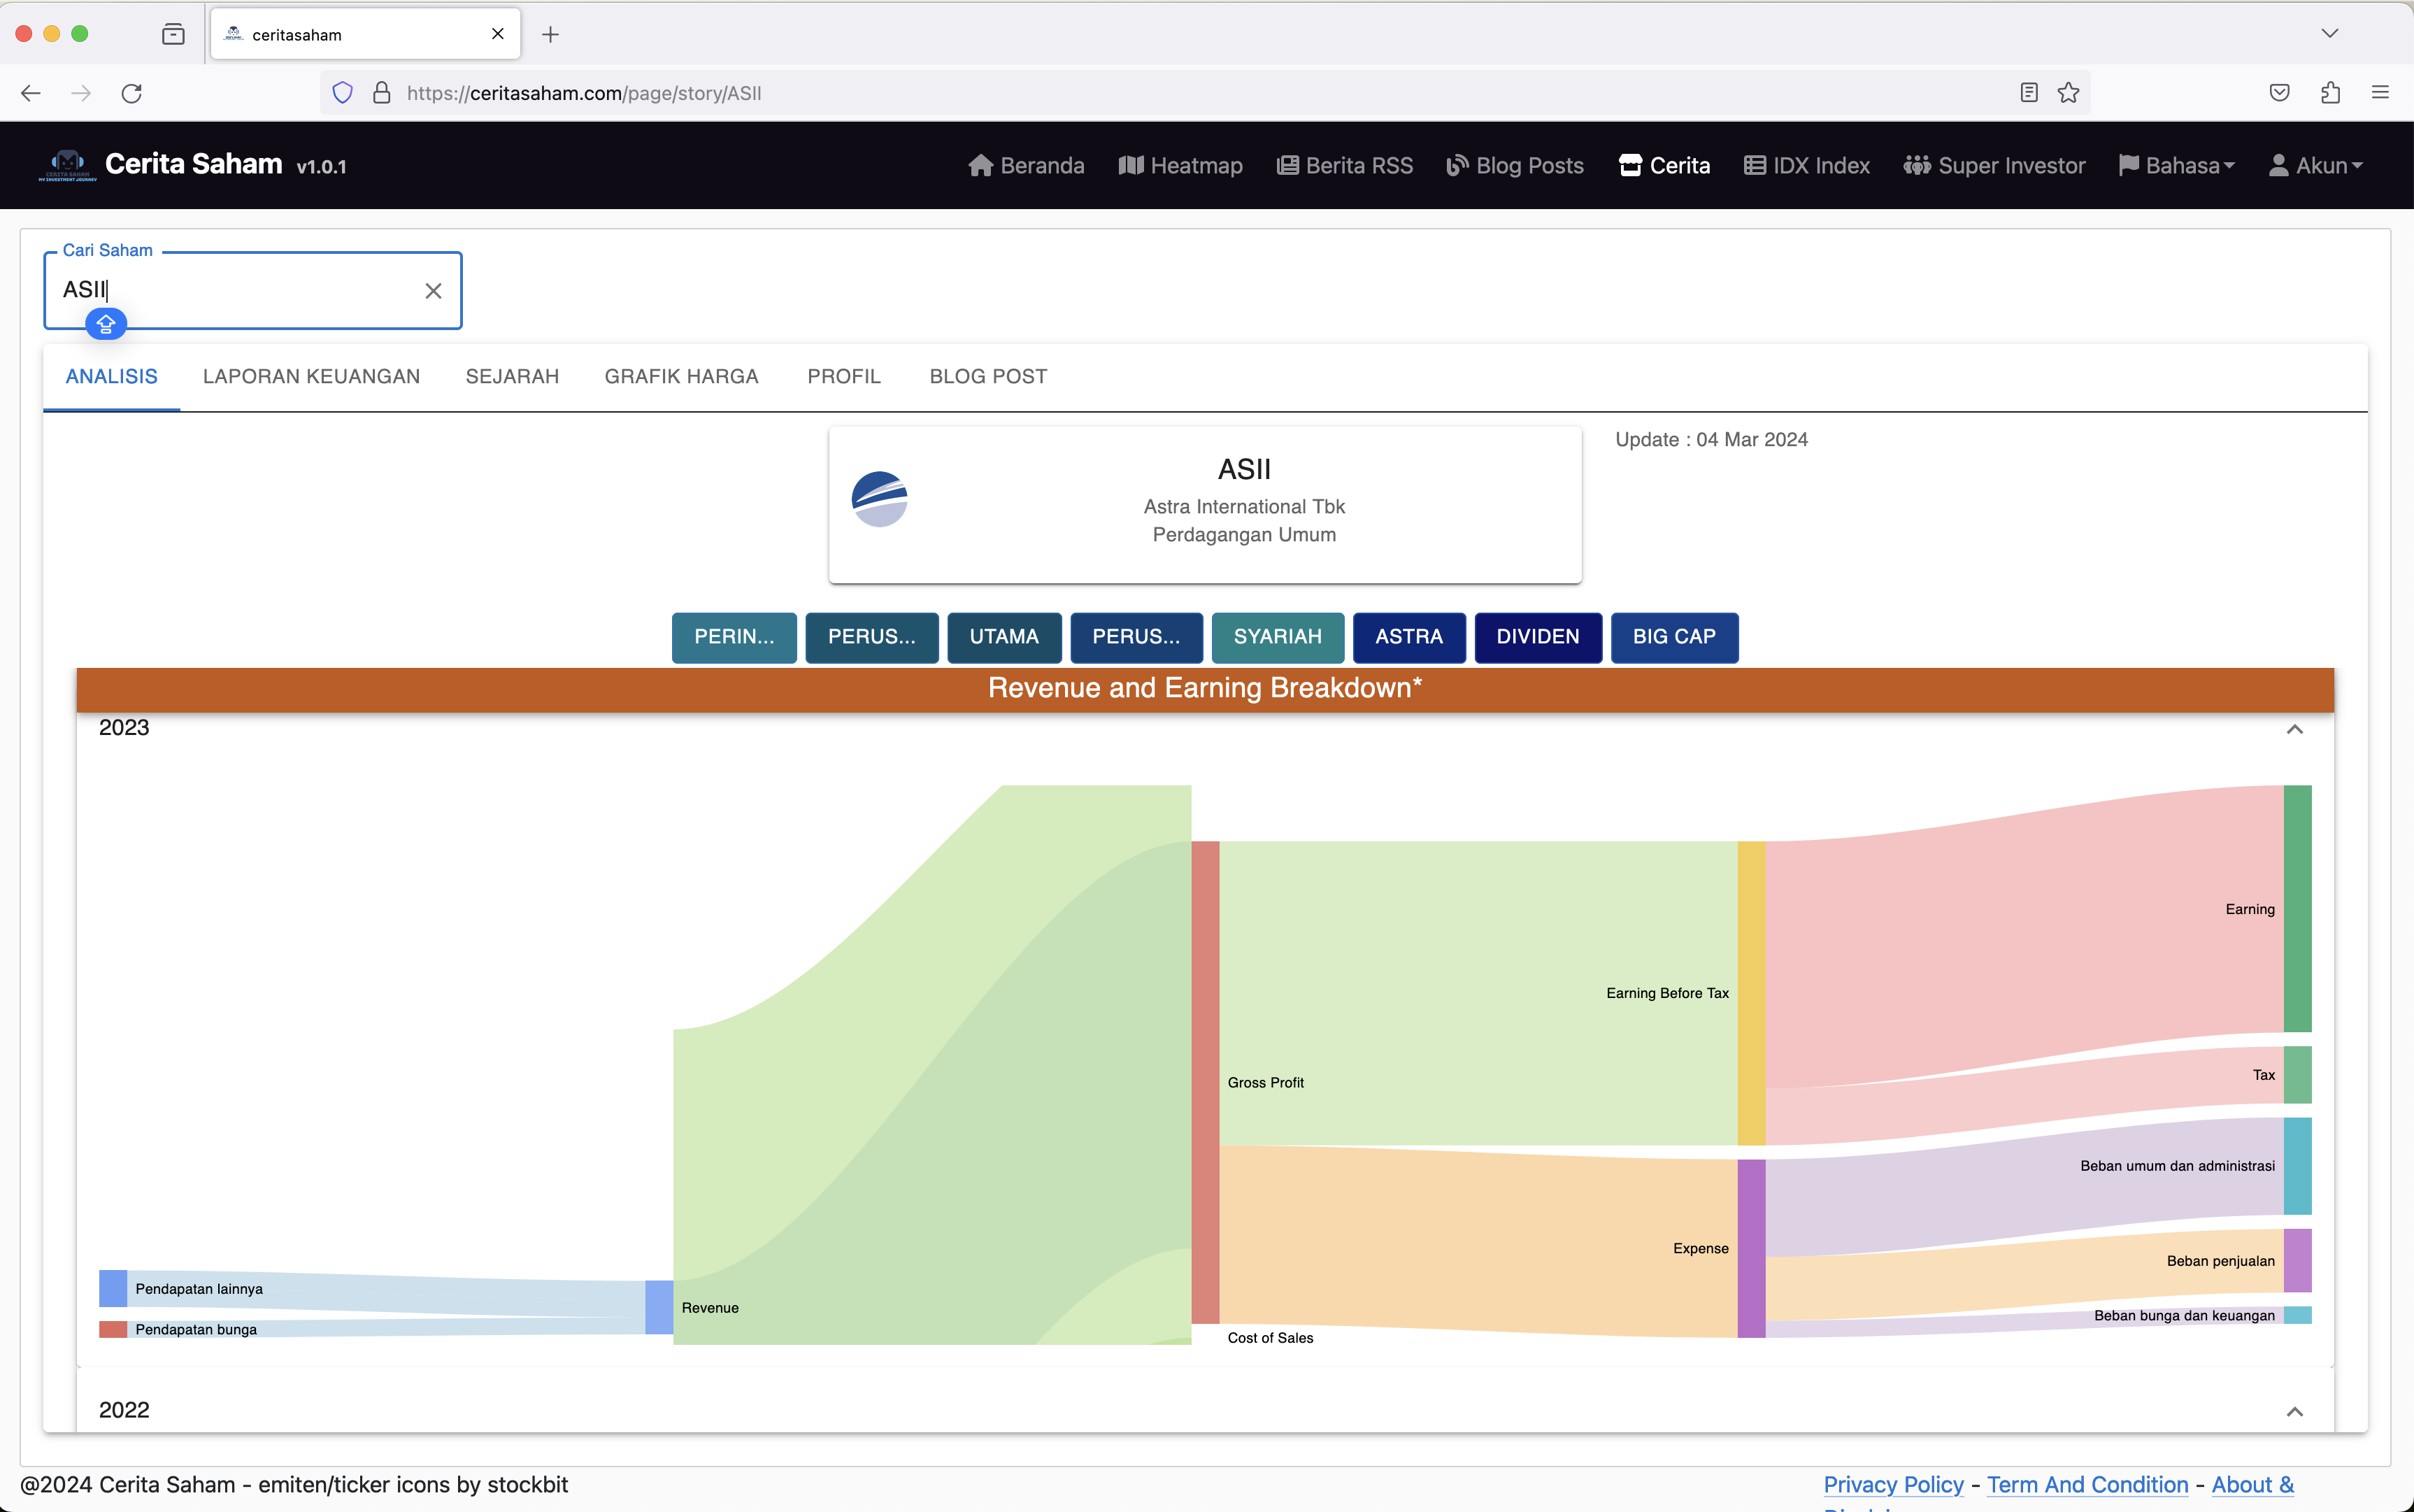This screenshot has width=2414, height=1512.
Task: Click the Tax node bar
Action: click(2297, 1075)
